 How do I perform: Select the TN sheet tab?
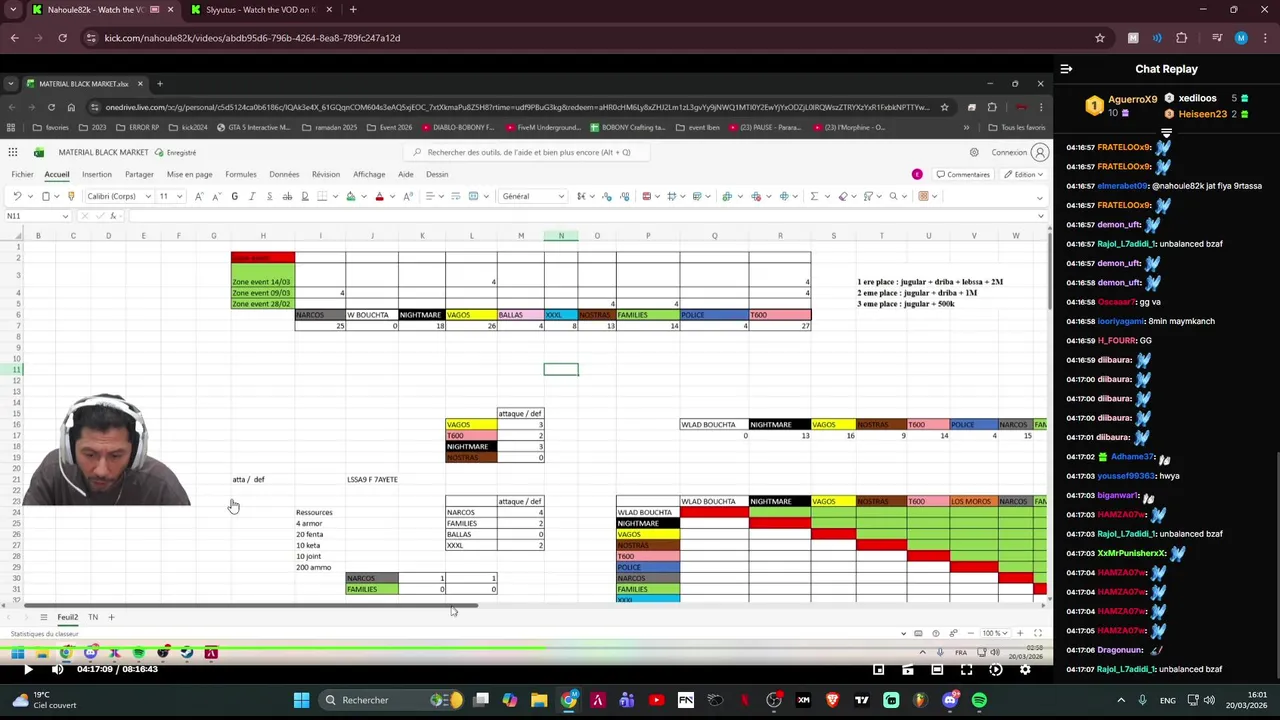point(93,617)
